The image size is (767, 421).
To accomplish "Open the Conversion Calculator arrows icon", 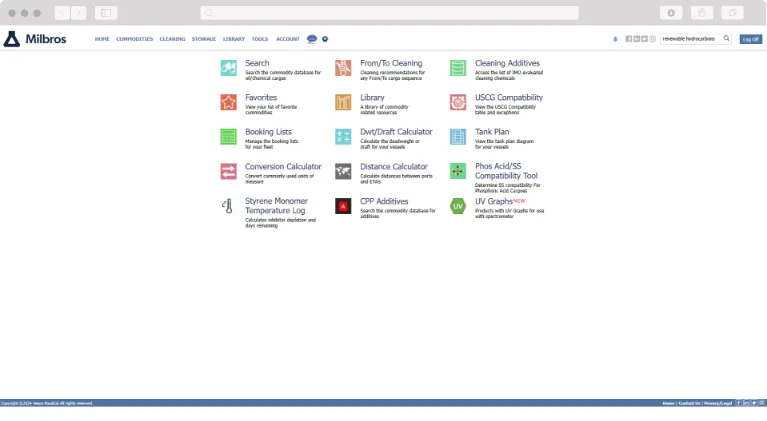I will 228,171.
